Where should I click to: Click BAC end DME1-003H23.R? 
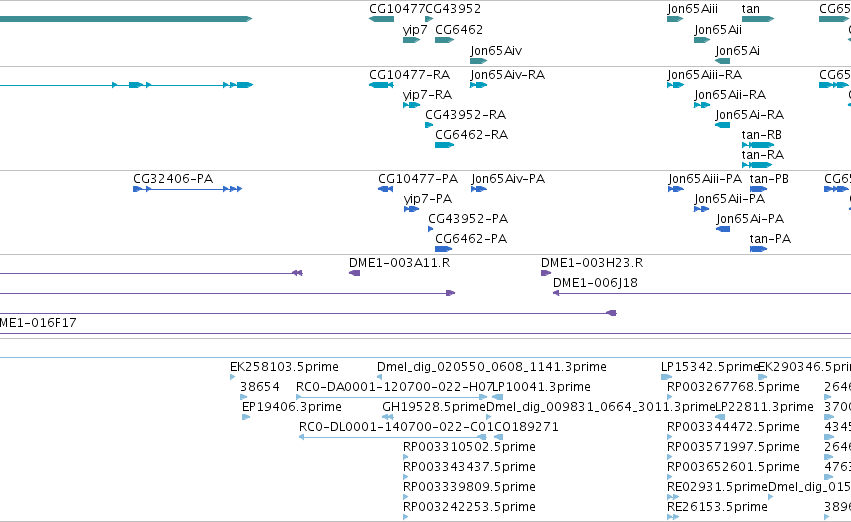pos(592,263)
